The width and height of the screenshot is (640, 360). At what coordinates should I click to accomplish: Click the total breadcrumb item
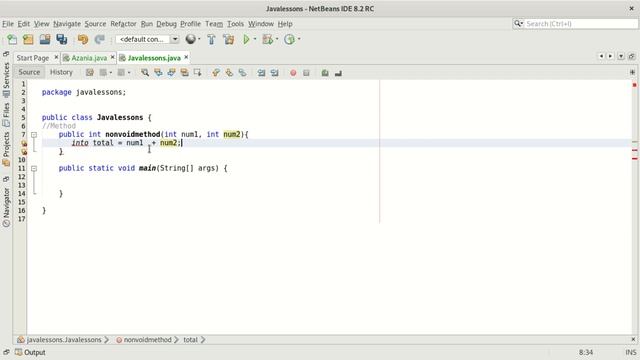click(x=190, y=340)
